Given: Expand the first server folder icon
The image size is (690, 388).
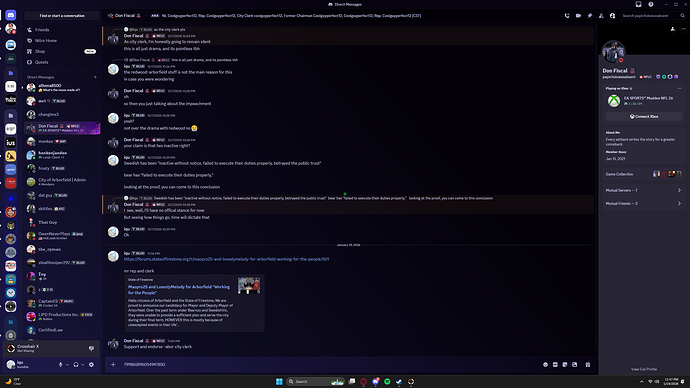Looking at the screenshot, I should coord(11,73).
